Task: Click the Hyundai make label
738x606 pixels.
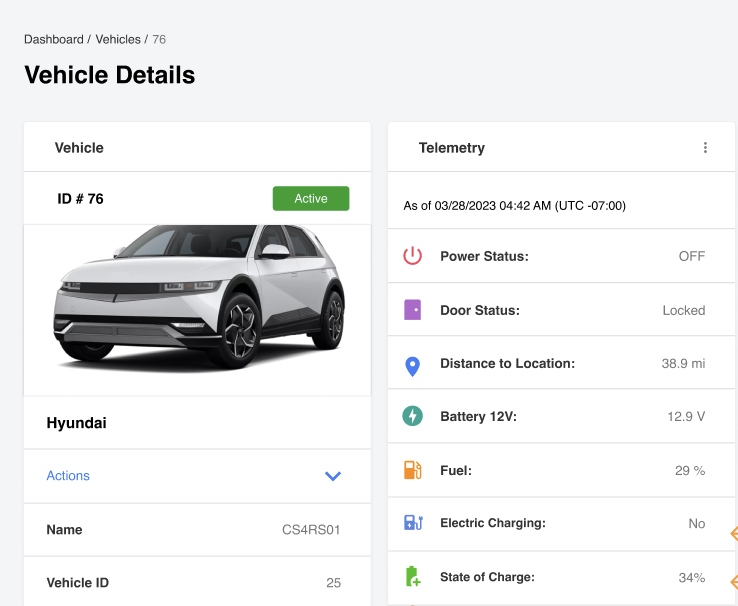Action: pyautogui.click(x=76, y=423)
